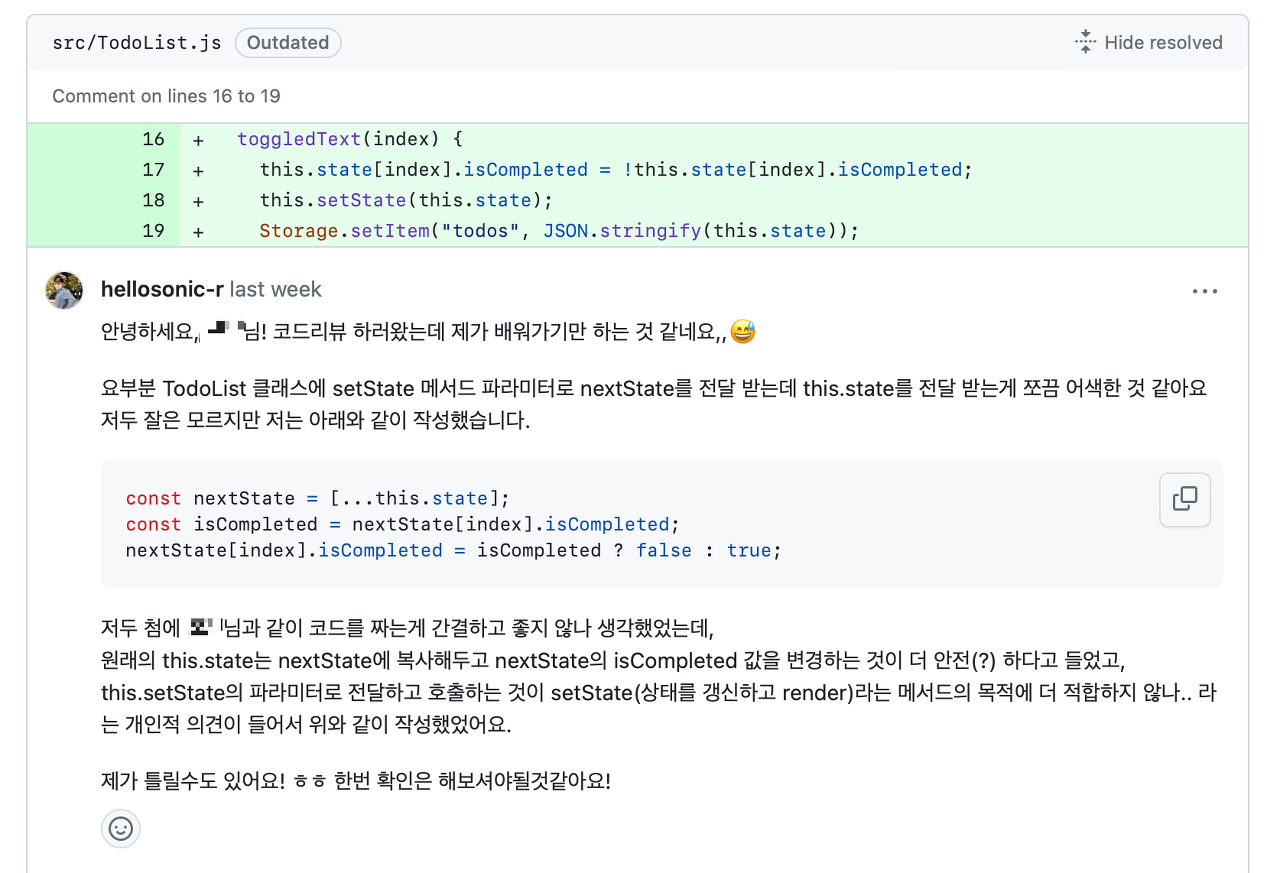Click hellosonic-r's avatar picture
The width and height of the screenshot is (1280, 873).
coord(64,290)
